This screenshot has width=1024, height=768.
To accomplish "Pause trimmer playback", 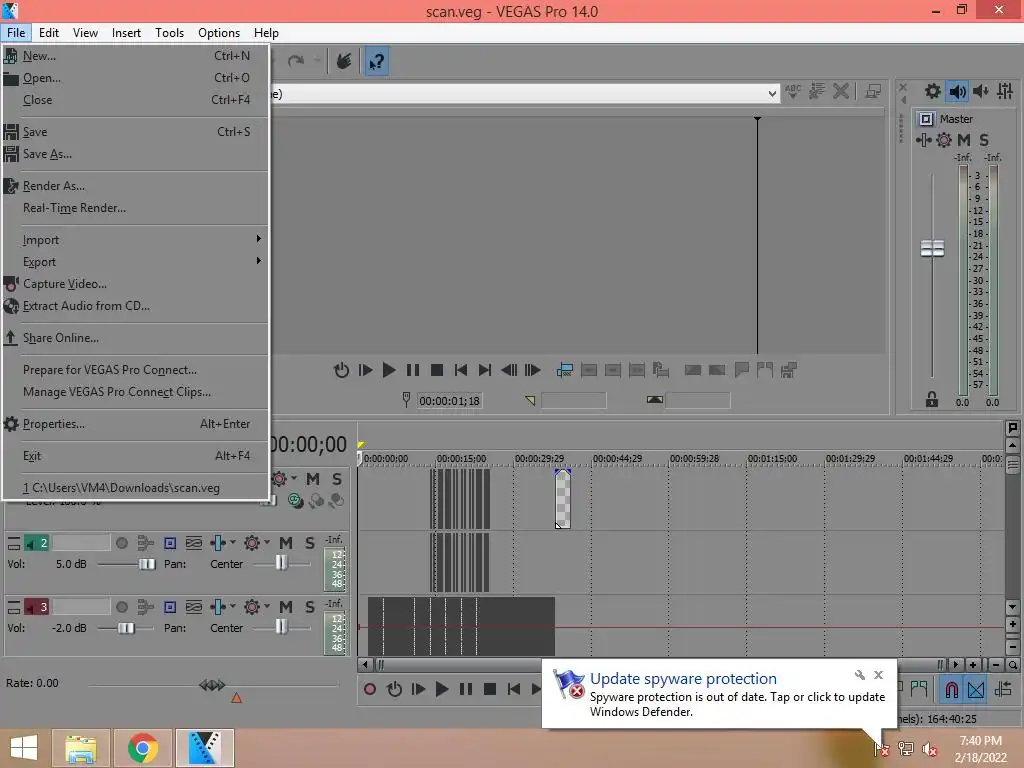I will 413,370.
